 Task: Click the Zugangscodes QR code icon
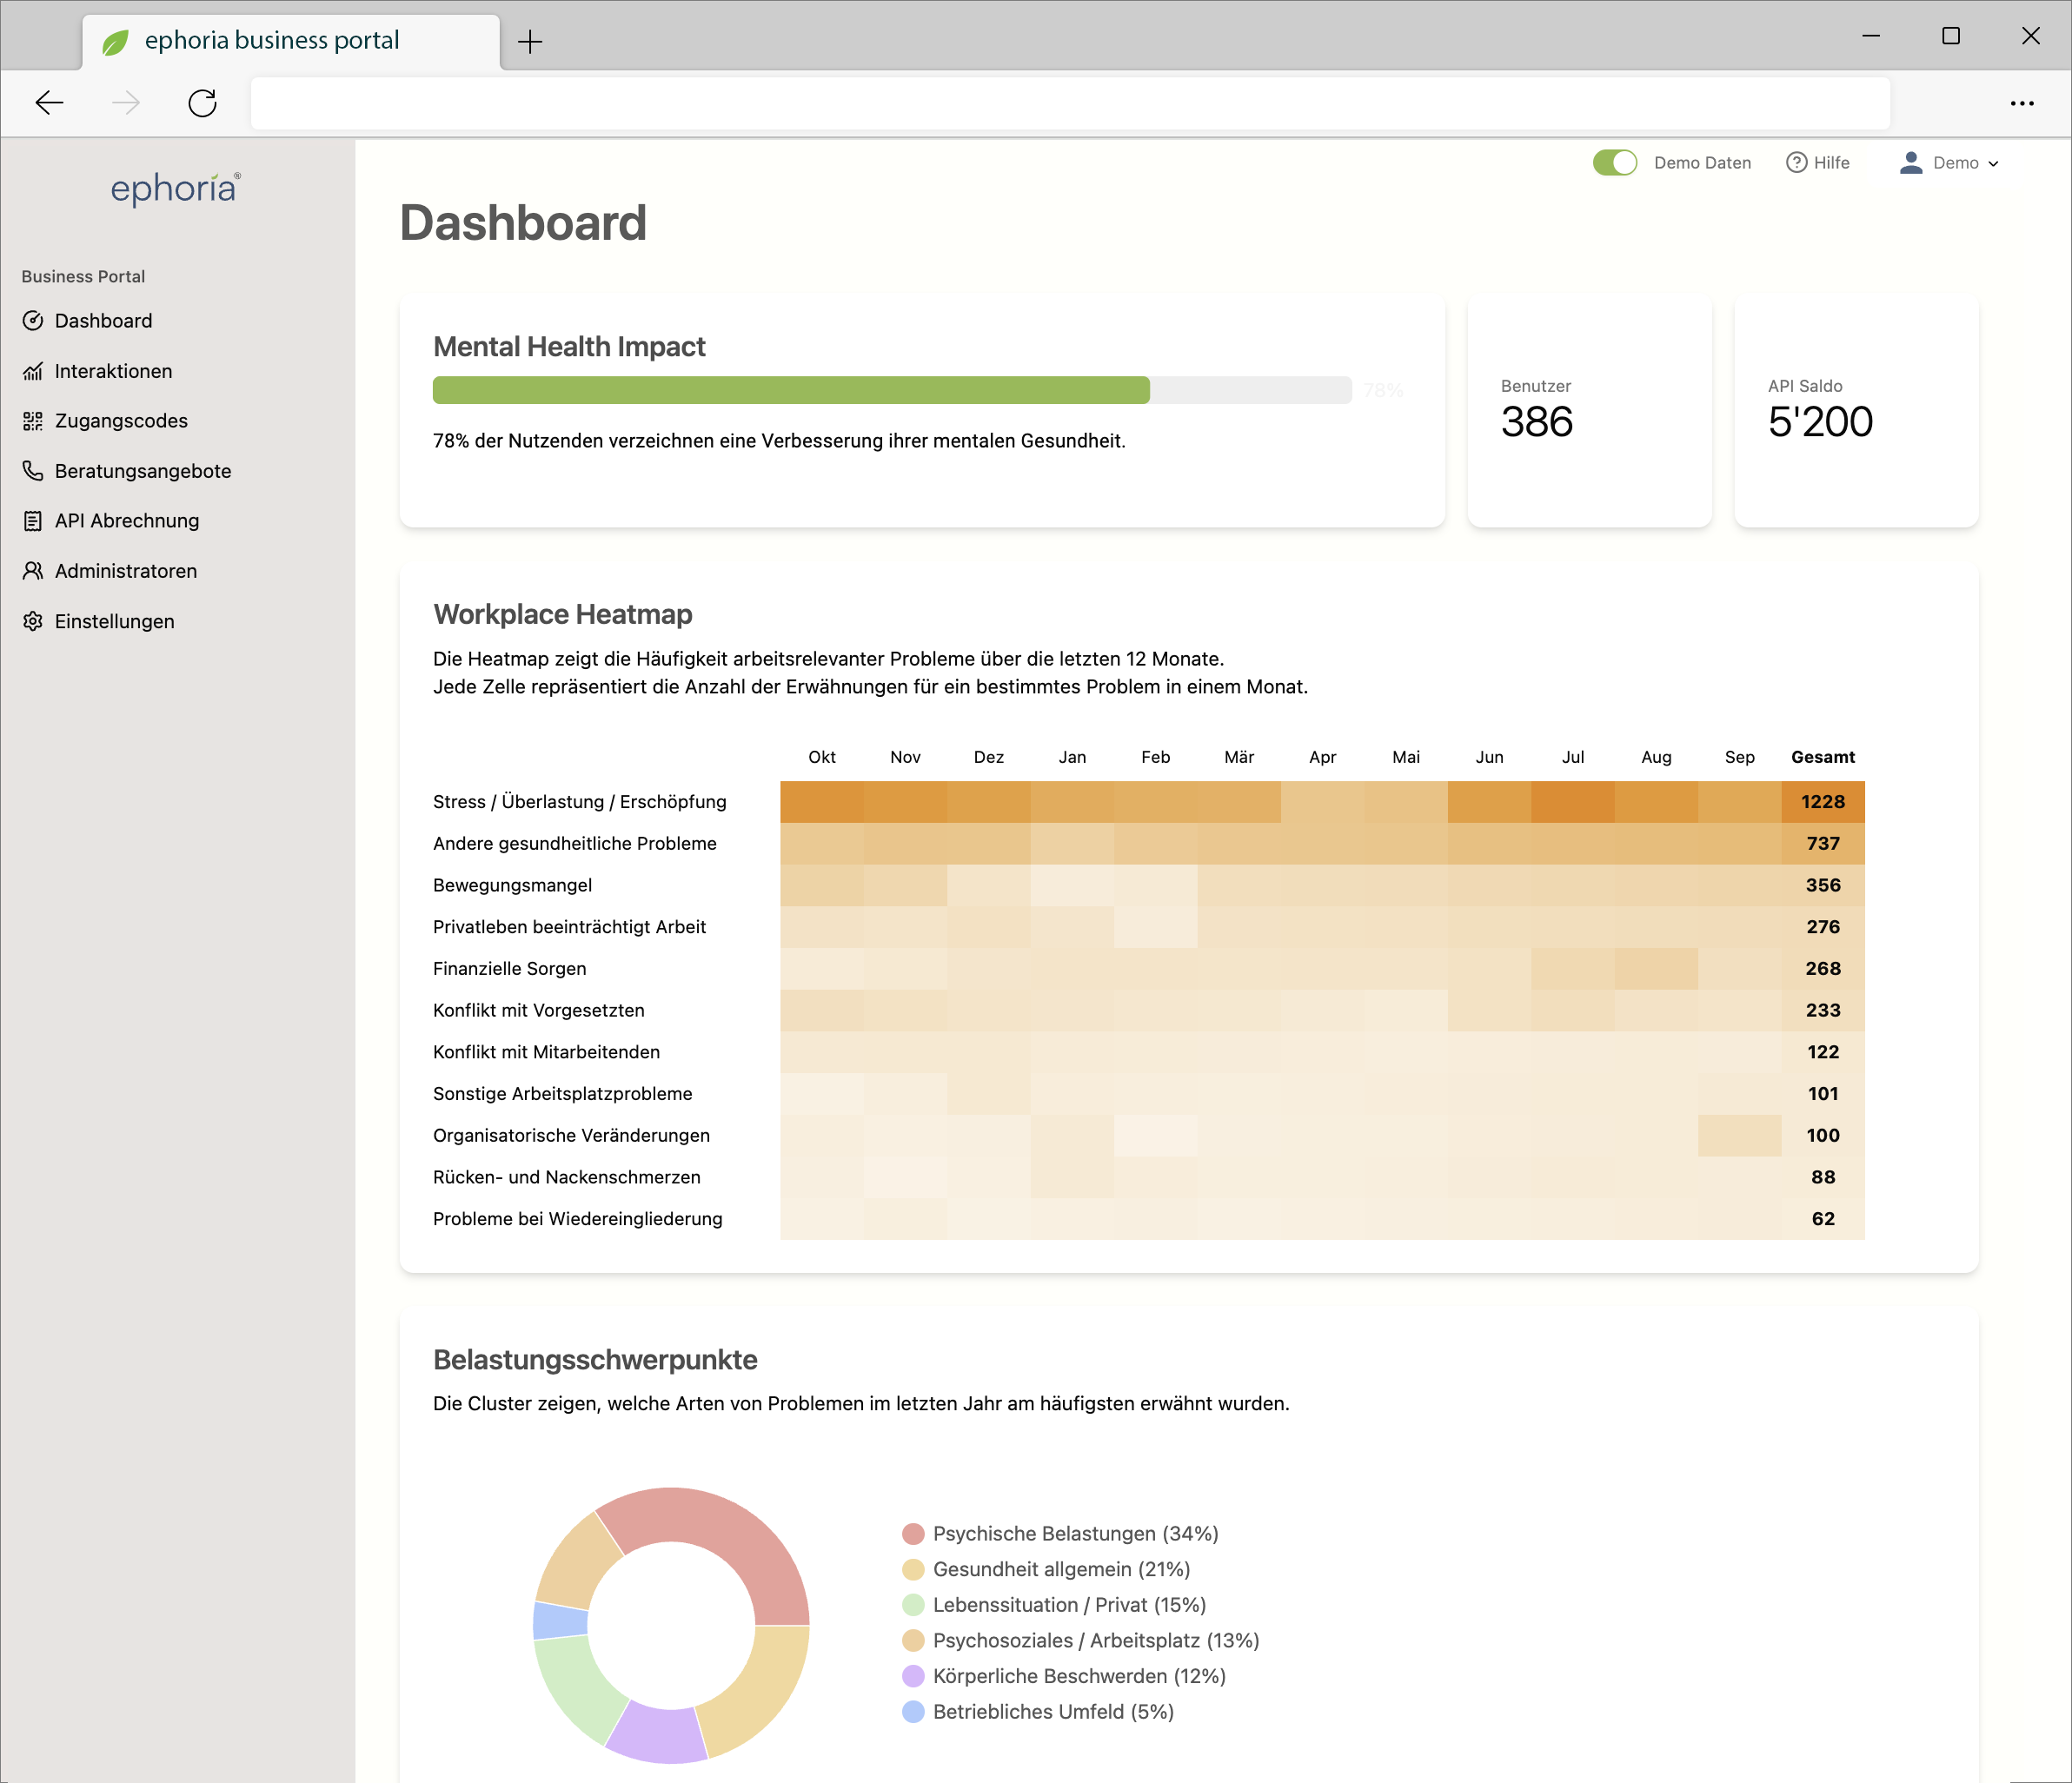coord(33,421)
